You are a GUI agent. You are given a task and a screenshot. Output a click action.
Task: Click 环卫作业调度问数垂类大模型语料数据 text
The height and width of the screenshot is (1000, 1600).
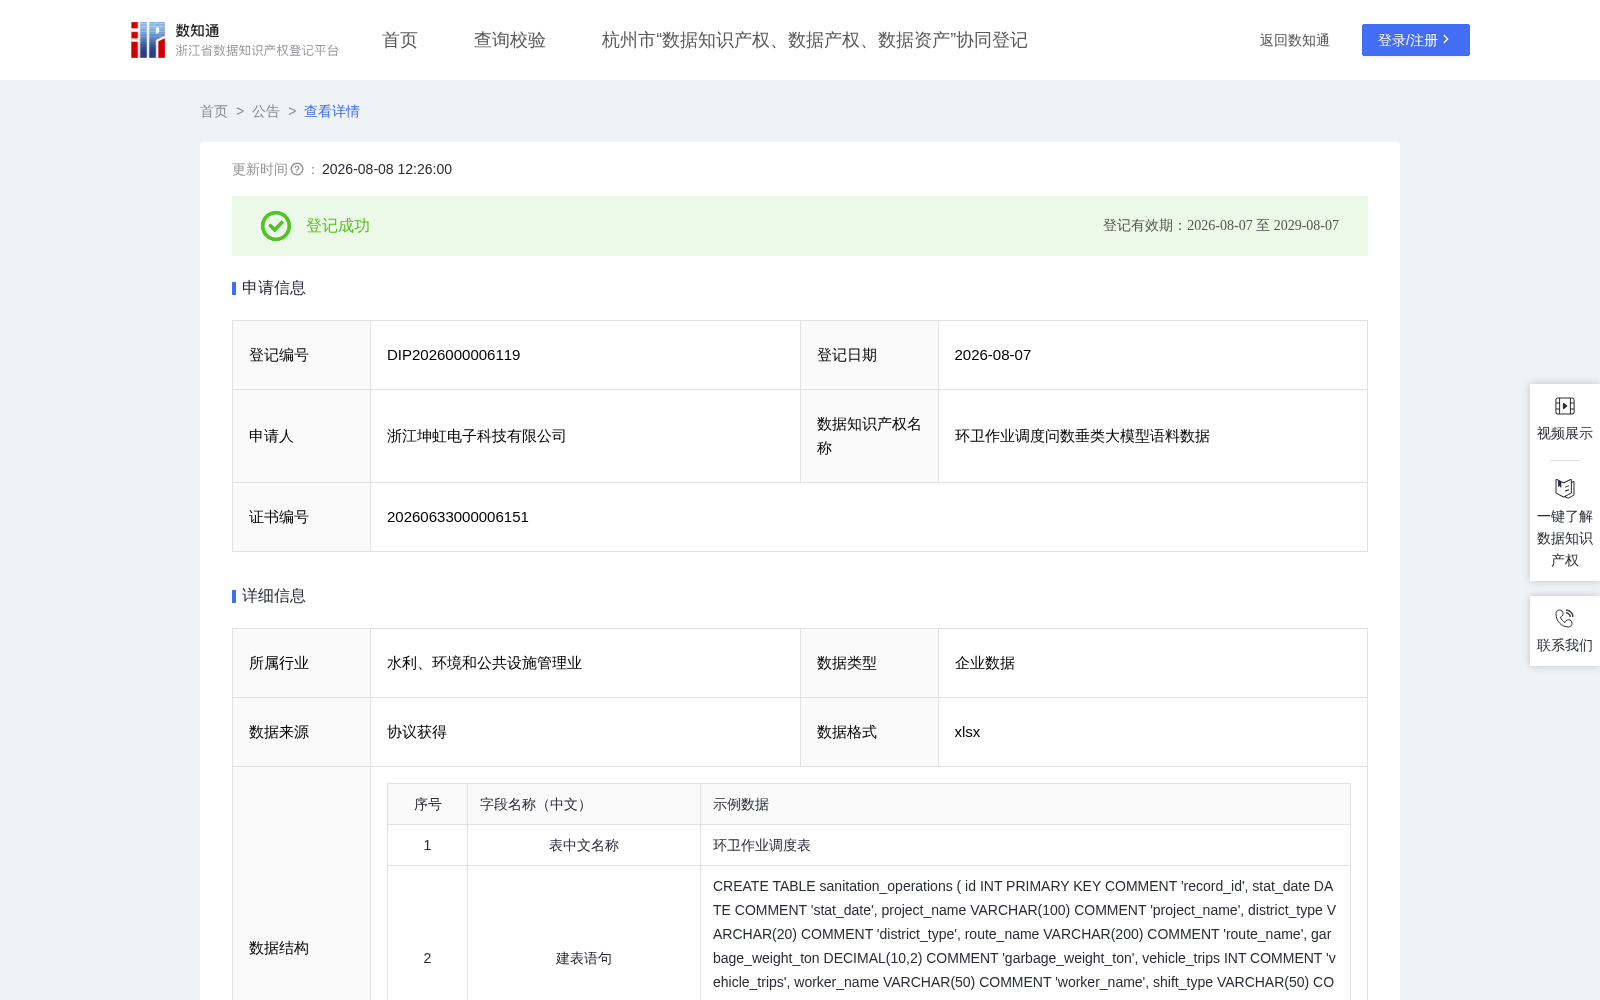[x=1083, y=436]
